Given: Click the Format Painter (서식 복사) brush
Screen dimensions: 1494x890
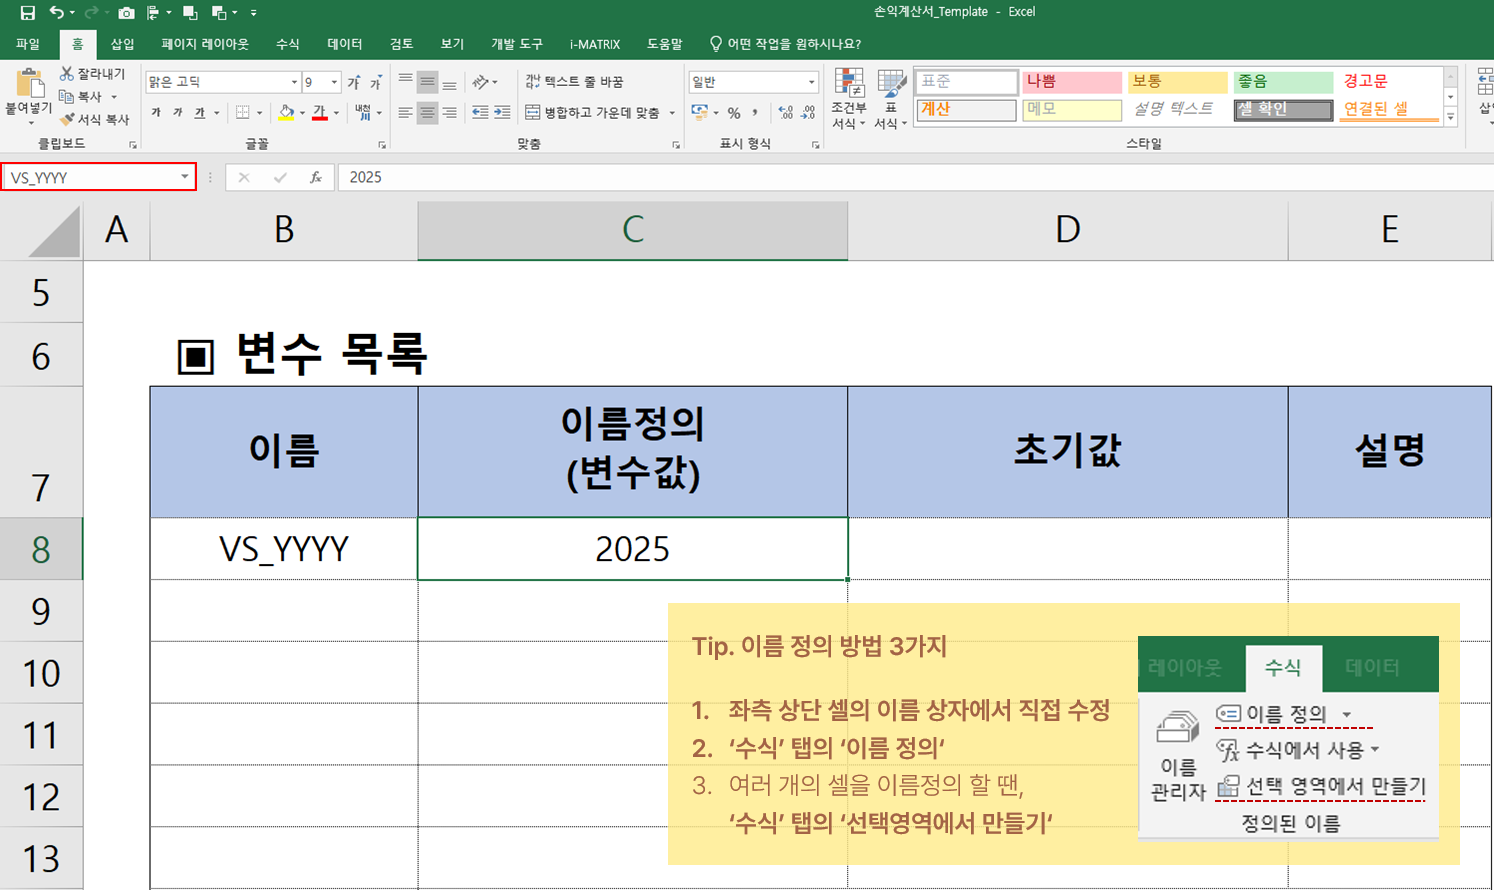Looking at the screenshot, I should 67,119.
